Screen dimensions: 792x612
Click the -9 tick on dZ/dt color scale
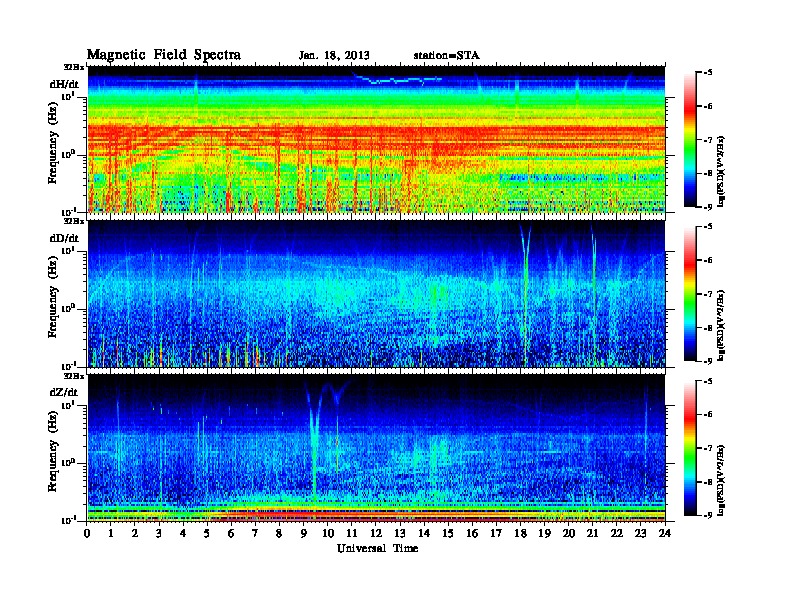click(x=708, y=515)
